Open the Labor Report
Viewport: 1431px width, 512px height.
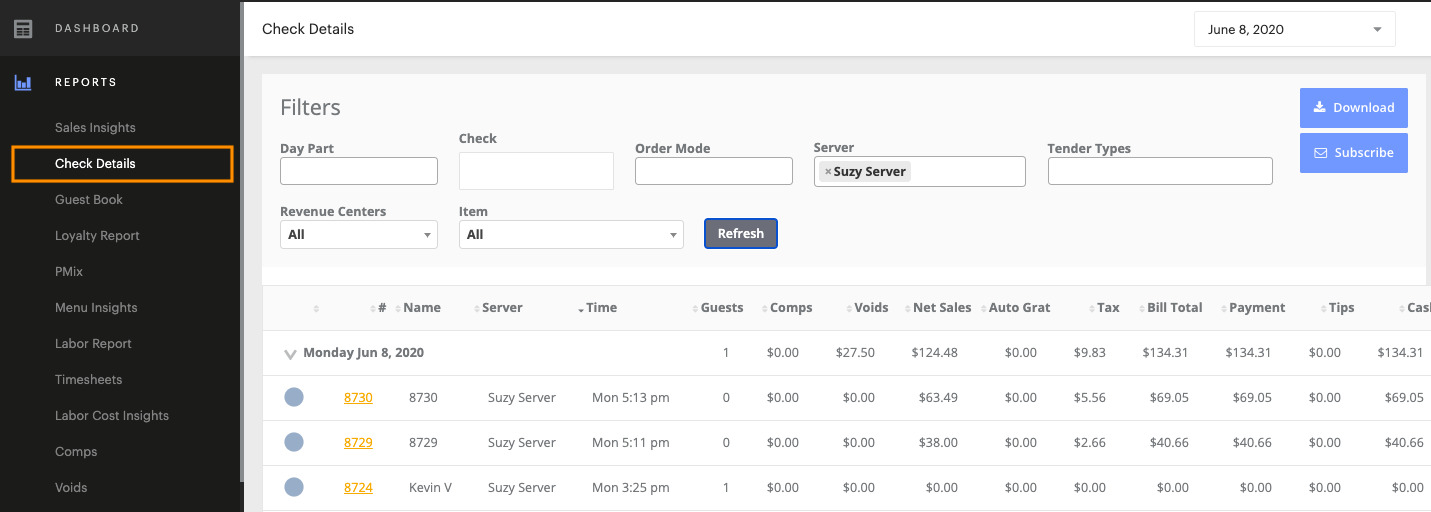93,344
